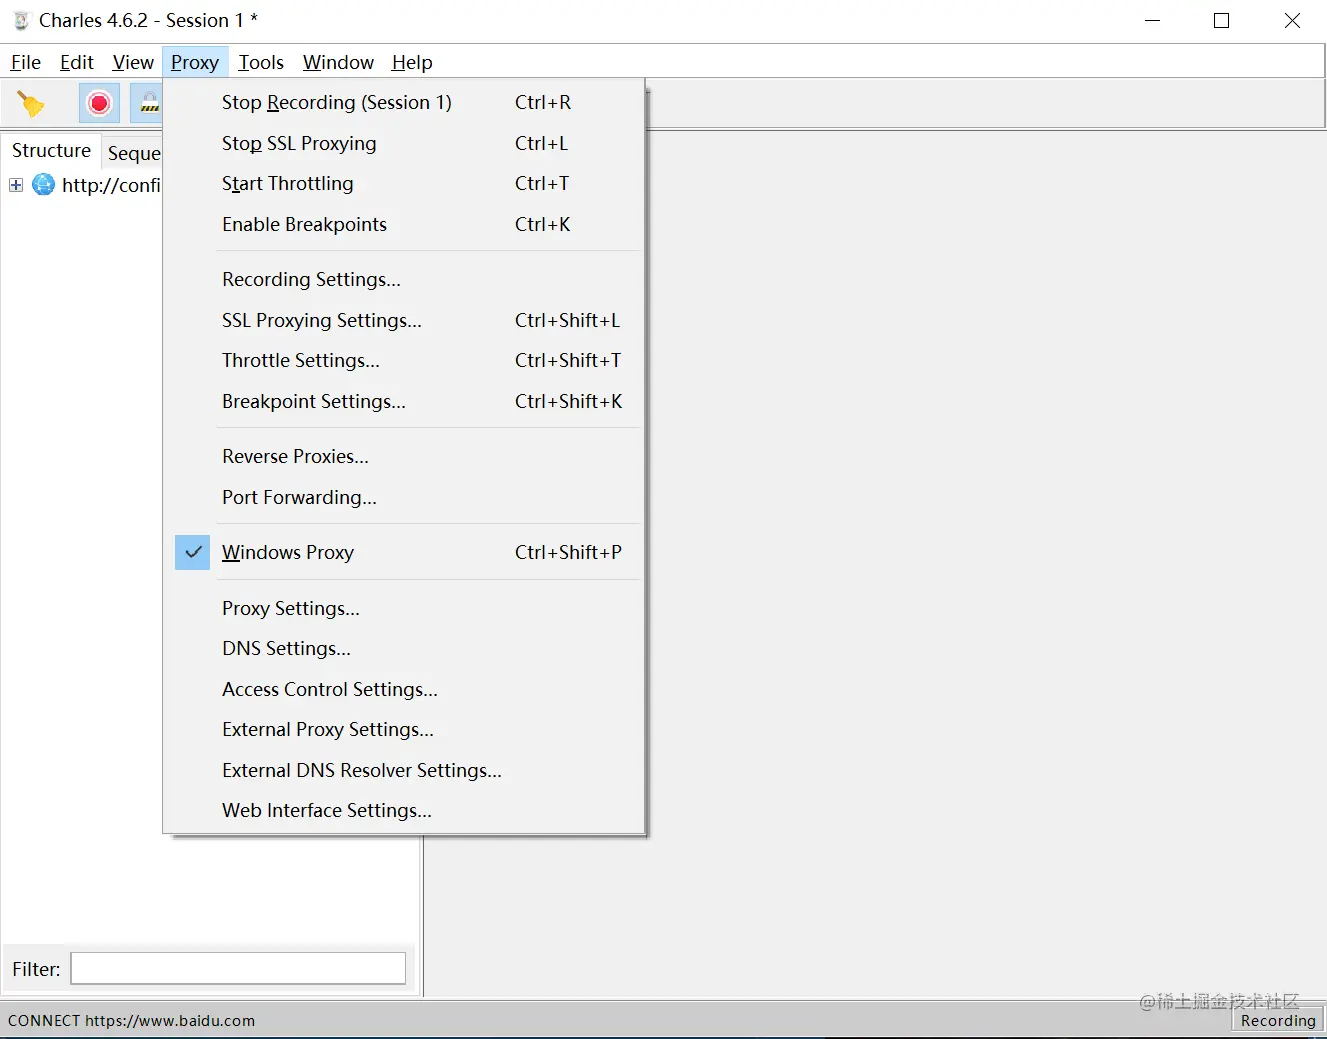
Task: Select Start Throttling
Action: coord(404,184)
